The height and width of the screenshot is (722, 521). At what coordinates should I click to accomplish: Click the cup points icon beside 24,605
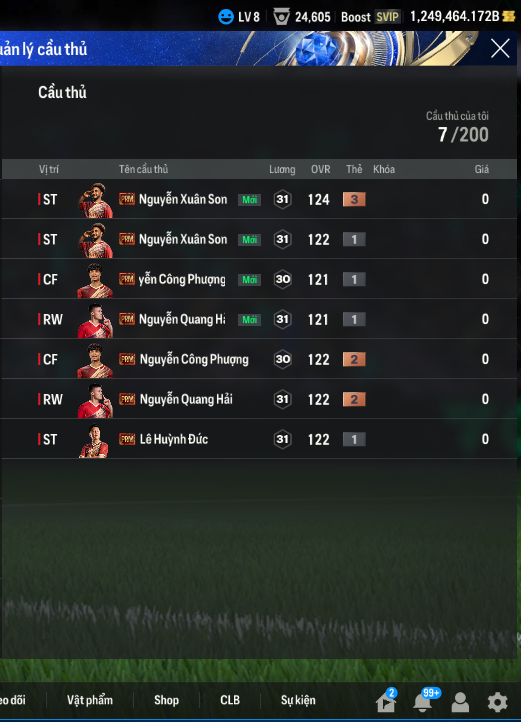(x=281, y=17)
